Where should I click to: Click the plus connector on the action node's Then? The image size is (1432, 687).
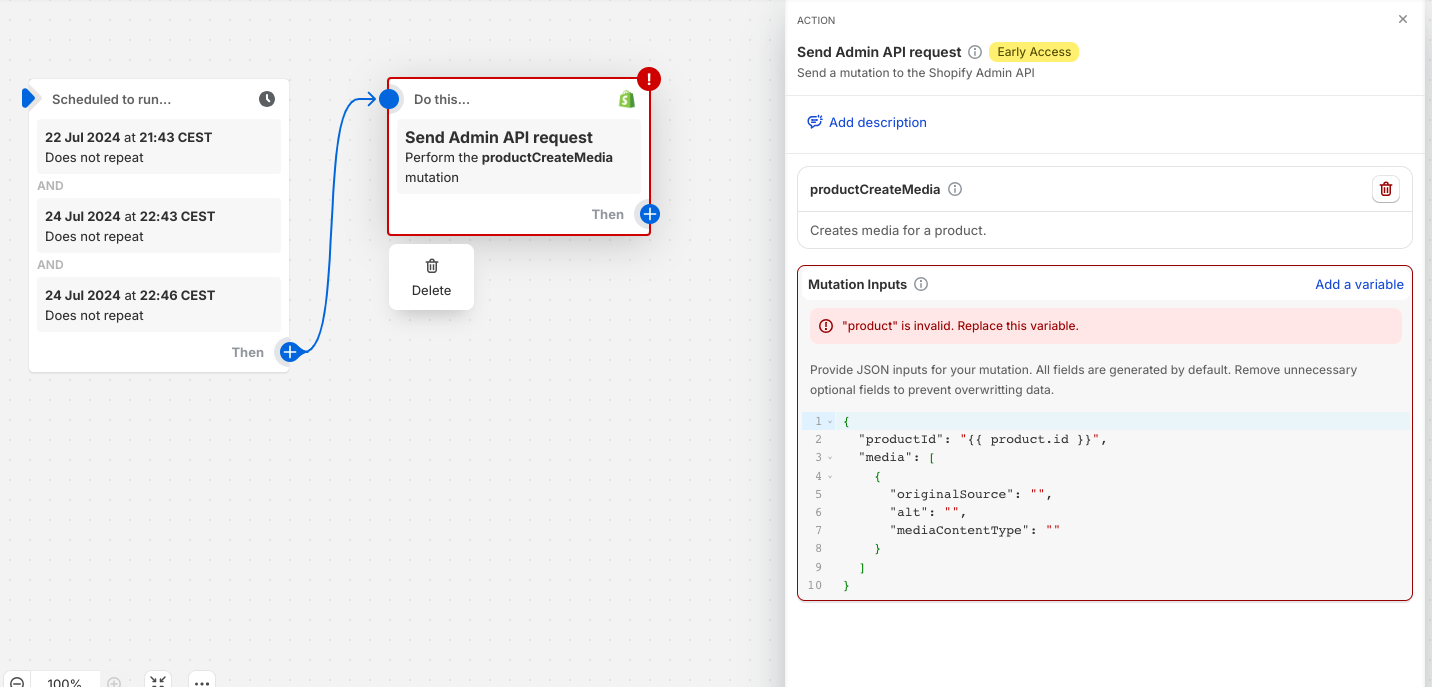tap(649, 214)
